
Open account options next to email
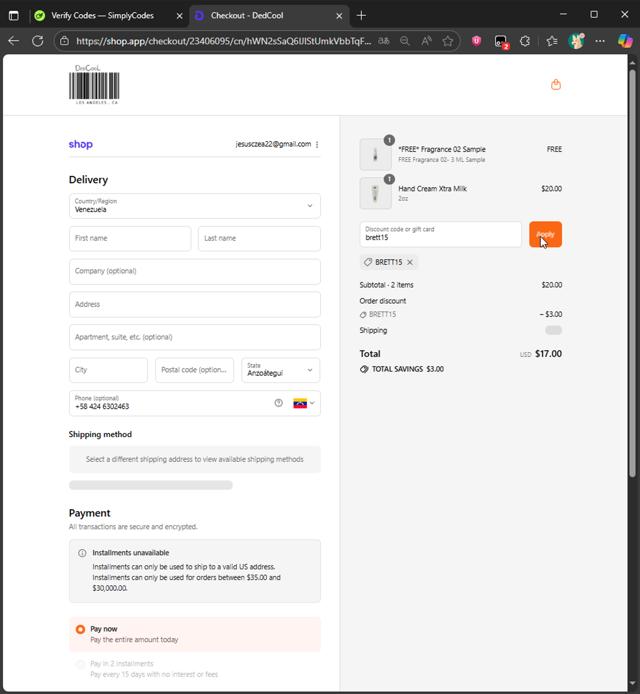317,144
